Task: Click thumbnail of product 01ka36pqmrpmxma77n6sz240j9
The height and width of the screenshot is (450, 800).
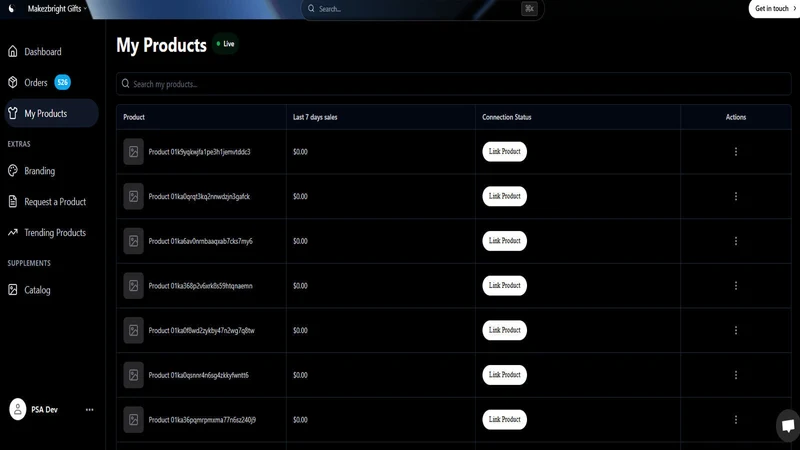Action: pyautogui.click(x=133, y=419)
